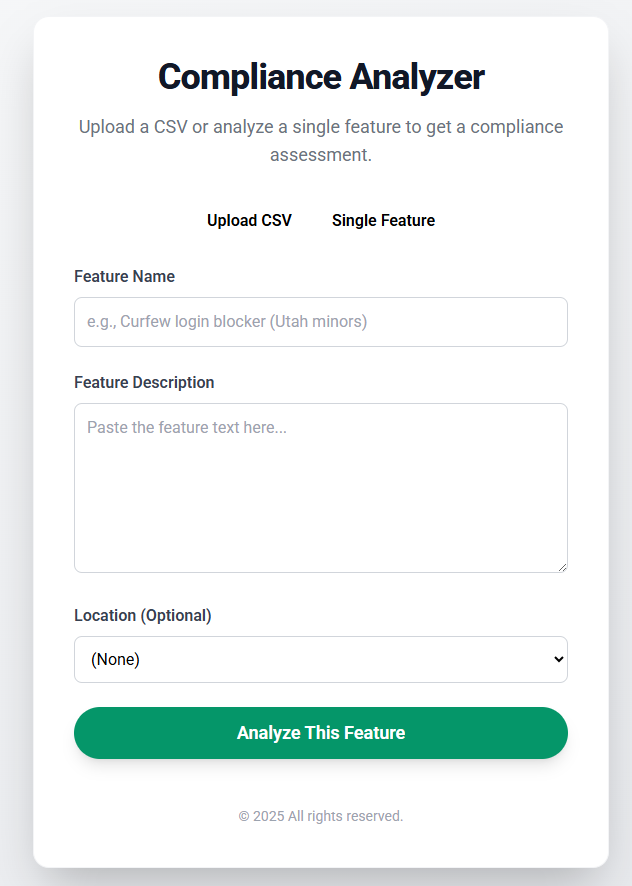Click the Location (Optional) label
632x886 pixels.
(x=143, y=615)
